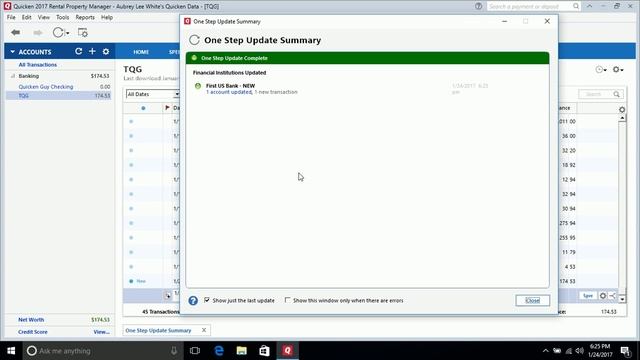Image resolution: width=640 pixels, height=360 pixels.
Task: Click View next to Credit Score
Action: (101, 332)
